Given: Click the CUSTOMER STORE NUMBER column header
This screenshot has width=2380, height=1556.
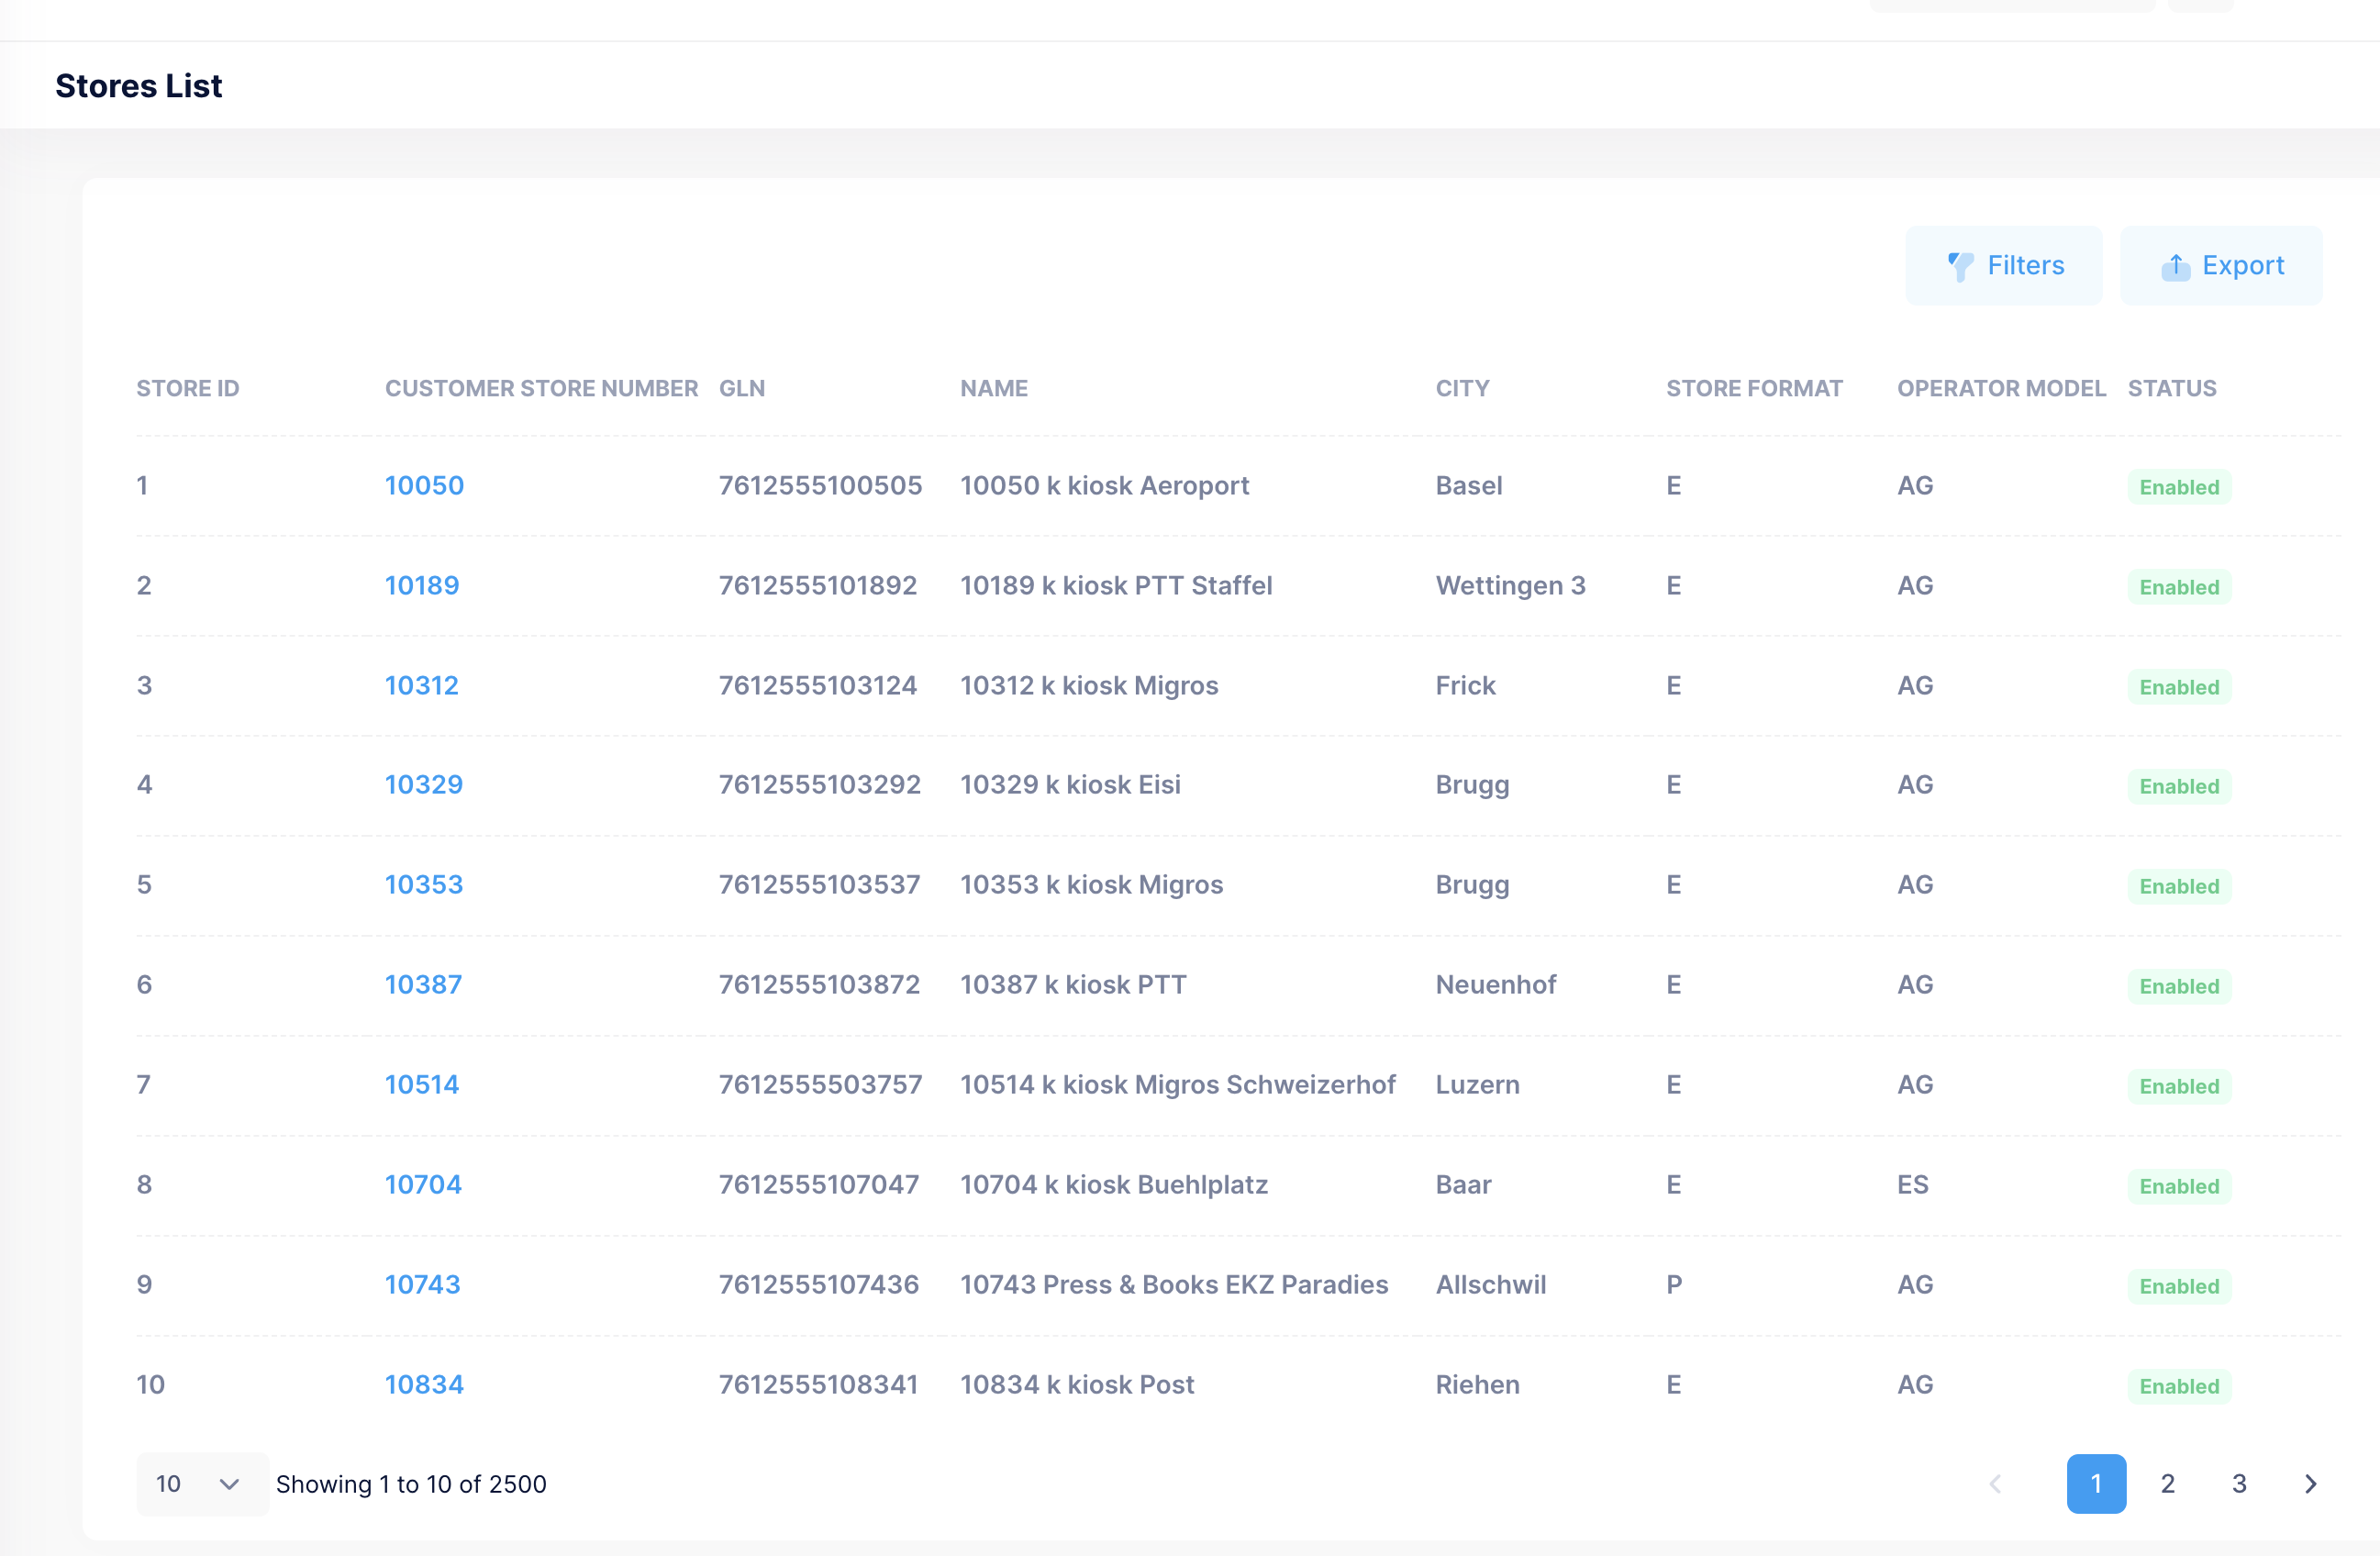Looking at the screenshot, I should click(541, 388).
